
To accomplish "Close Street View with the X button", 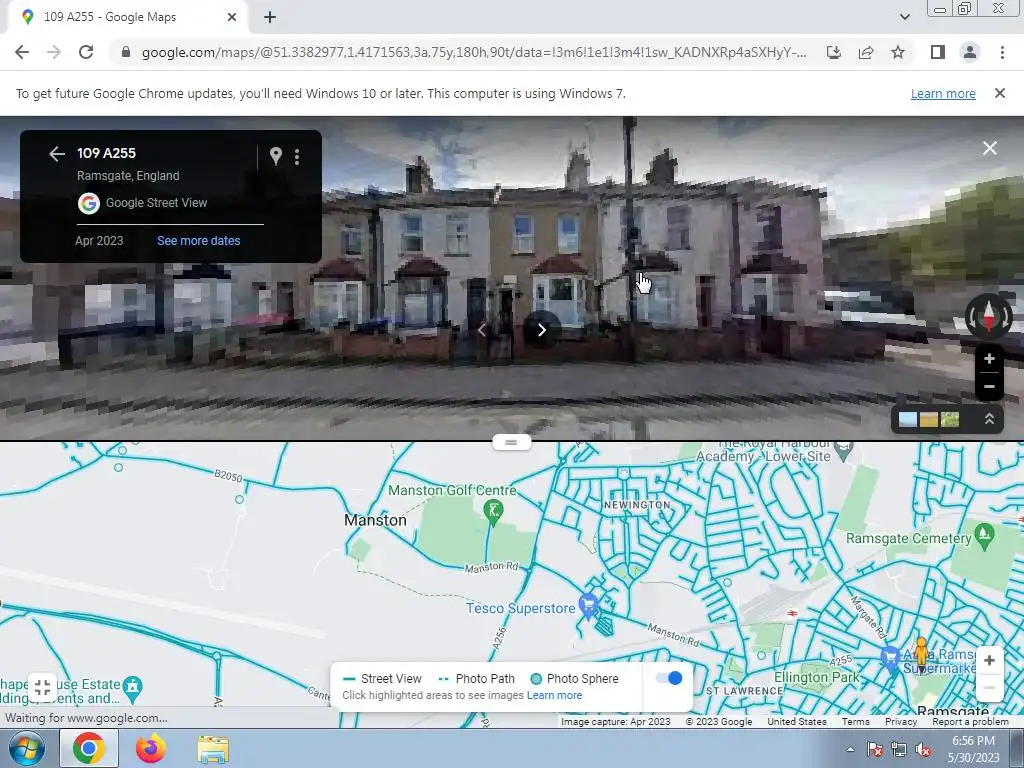I will [990, 148].
